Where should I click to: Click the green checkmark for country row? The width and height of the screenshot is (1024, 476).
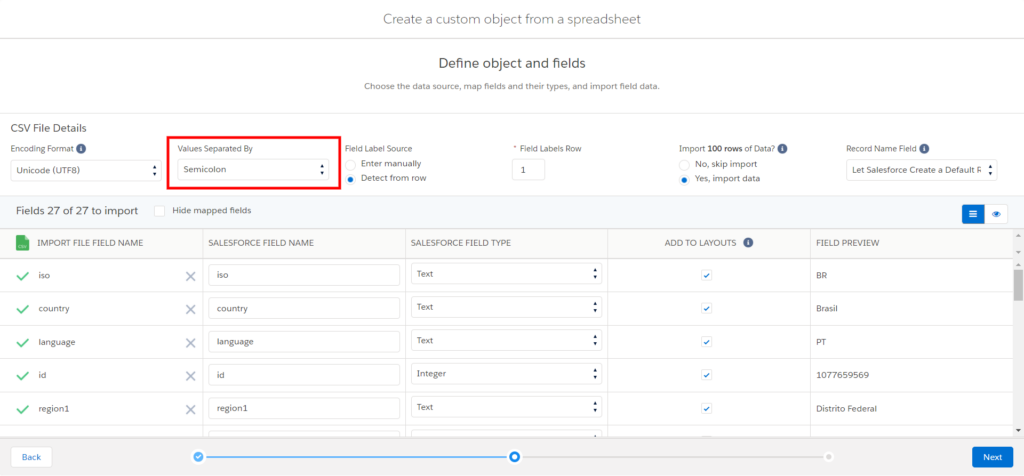[22, 309]
